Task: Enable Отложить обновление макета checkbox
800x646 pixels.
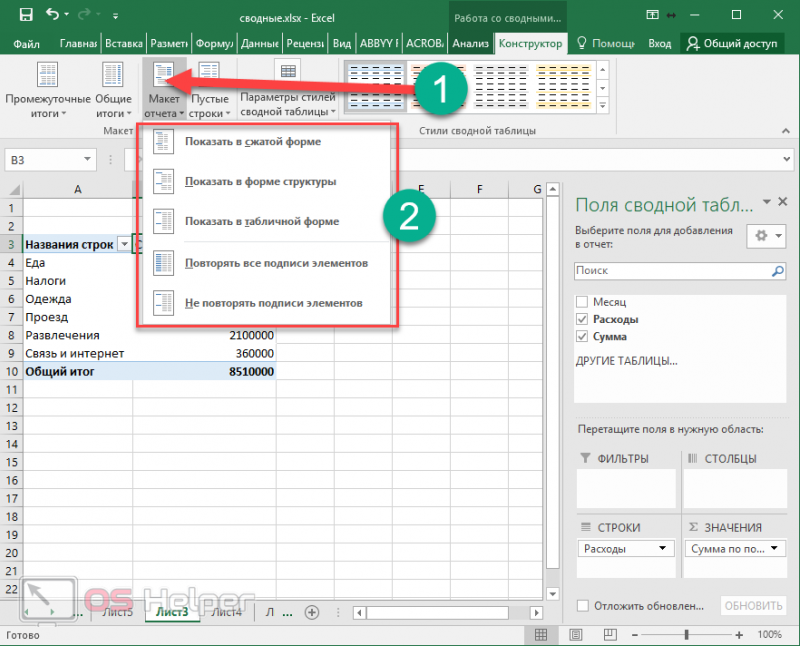Action: tap(583, 606)
